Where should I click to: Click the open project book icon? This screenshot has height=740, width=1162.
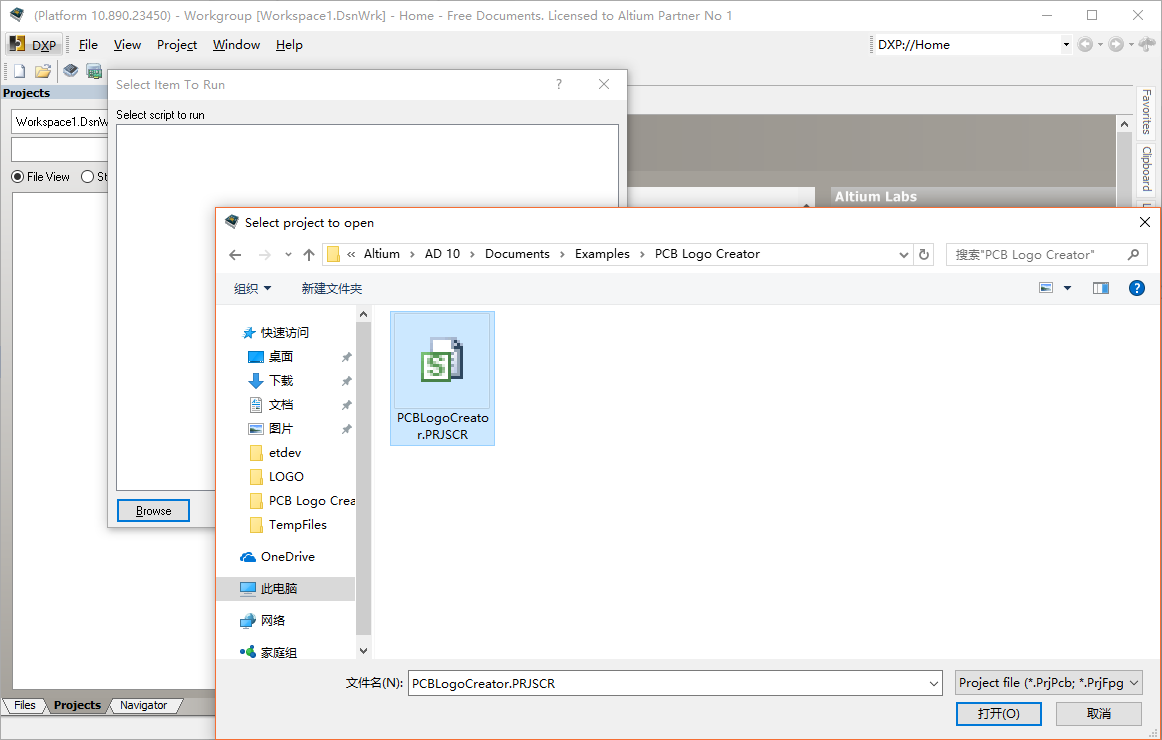[70, 71]
